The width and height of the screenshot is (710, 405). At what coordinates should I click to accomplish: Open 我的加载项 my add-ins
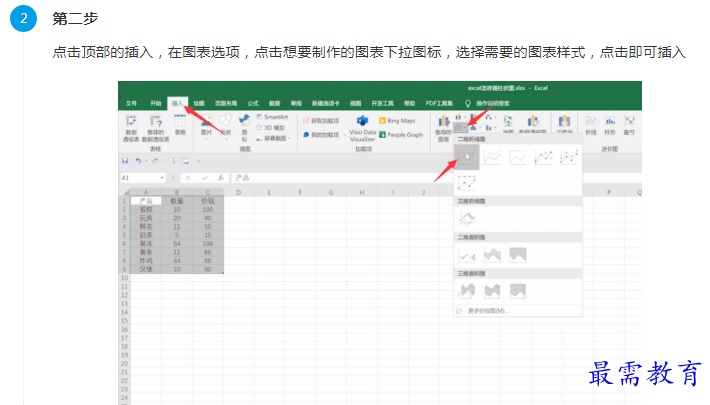pyautogui.click(x=321, y=135)
